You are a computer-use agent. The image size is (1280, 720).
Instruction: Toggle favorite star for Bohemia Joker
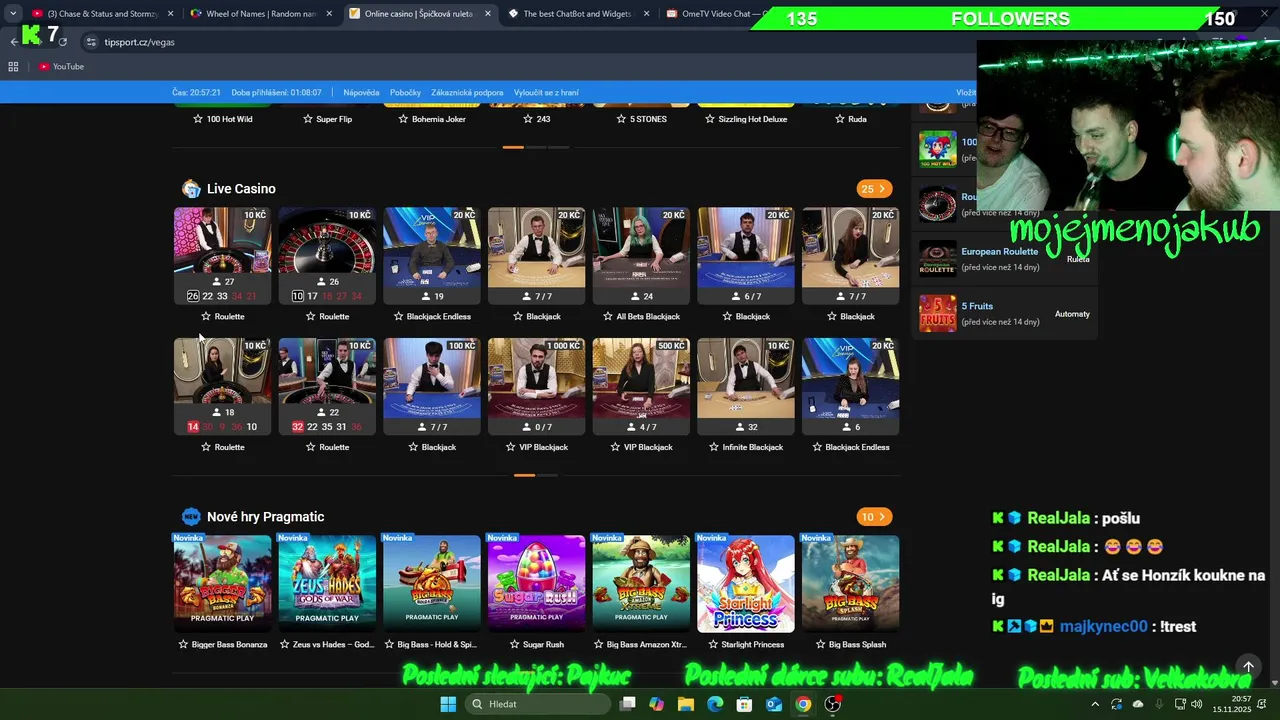404,119
